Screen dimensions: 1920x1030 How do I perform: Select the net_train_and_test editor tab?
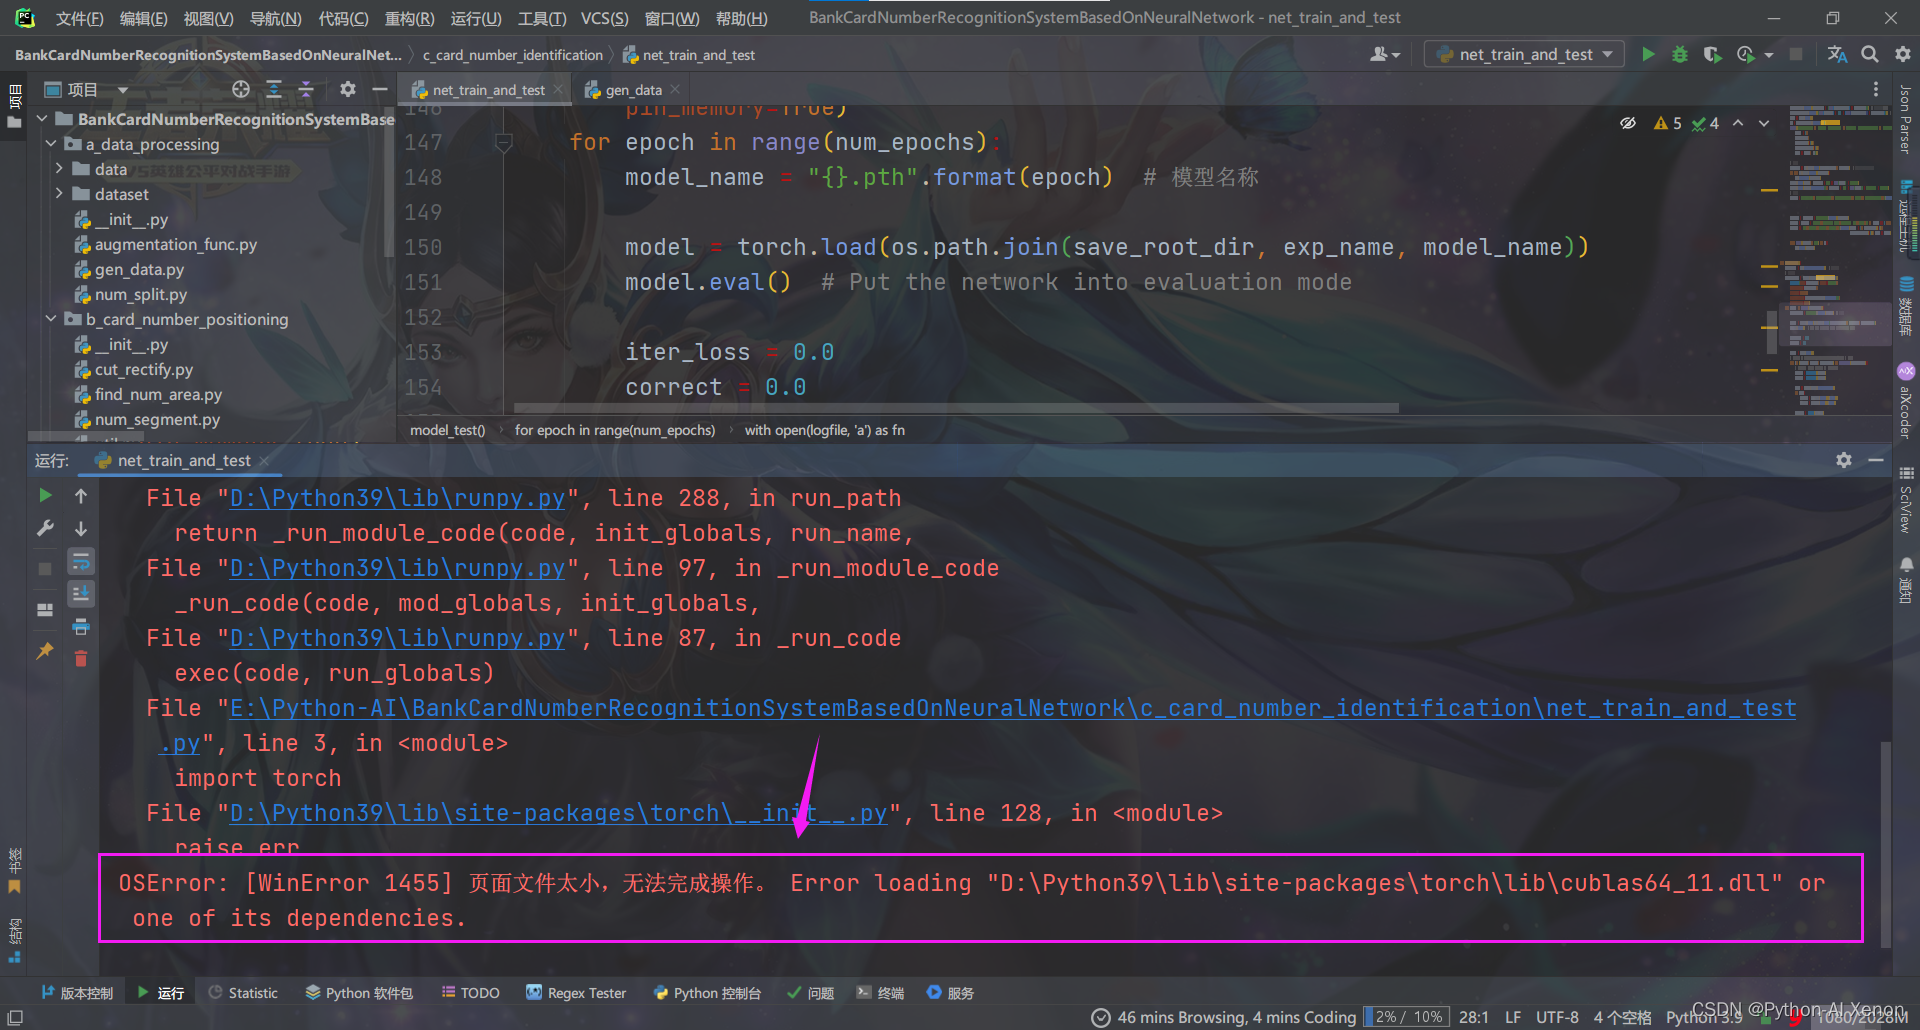pos(488,90)
